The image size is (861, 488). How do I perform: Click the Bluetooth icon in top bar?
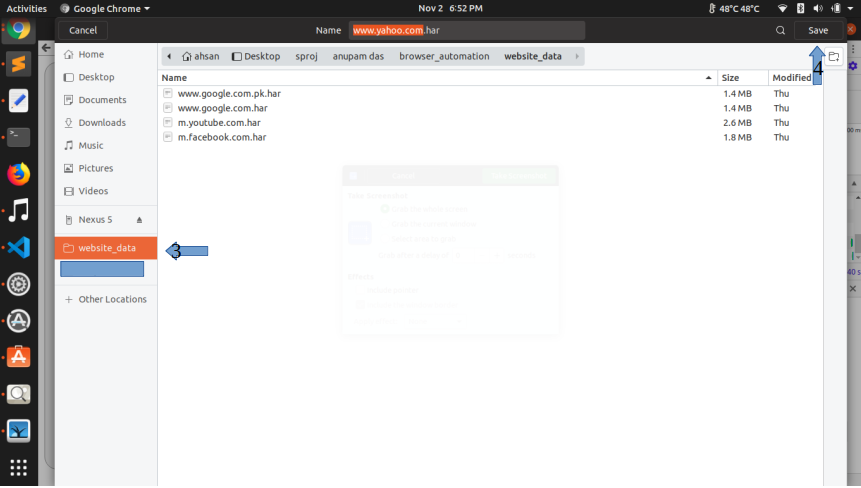tap(801, 8)
